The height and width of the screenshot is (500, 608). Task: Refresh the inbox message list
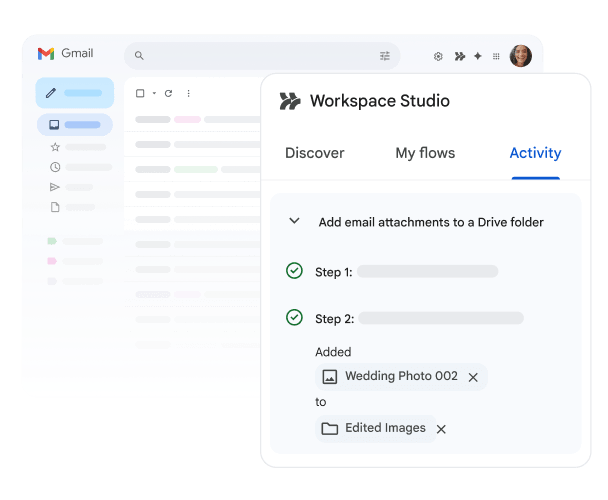(168, 93)
